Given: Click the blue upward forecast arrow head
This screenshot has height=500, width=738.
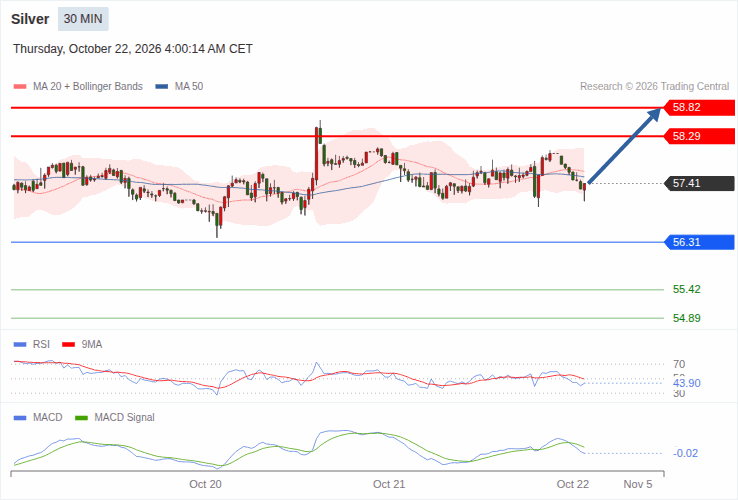Looking at the screenshot, I should [655, 114].
